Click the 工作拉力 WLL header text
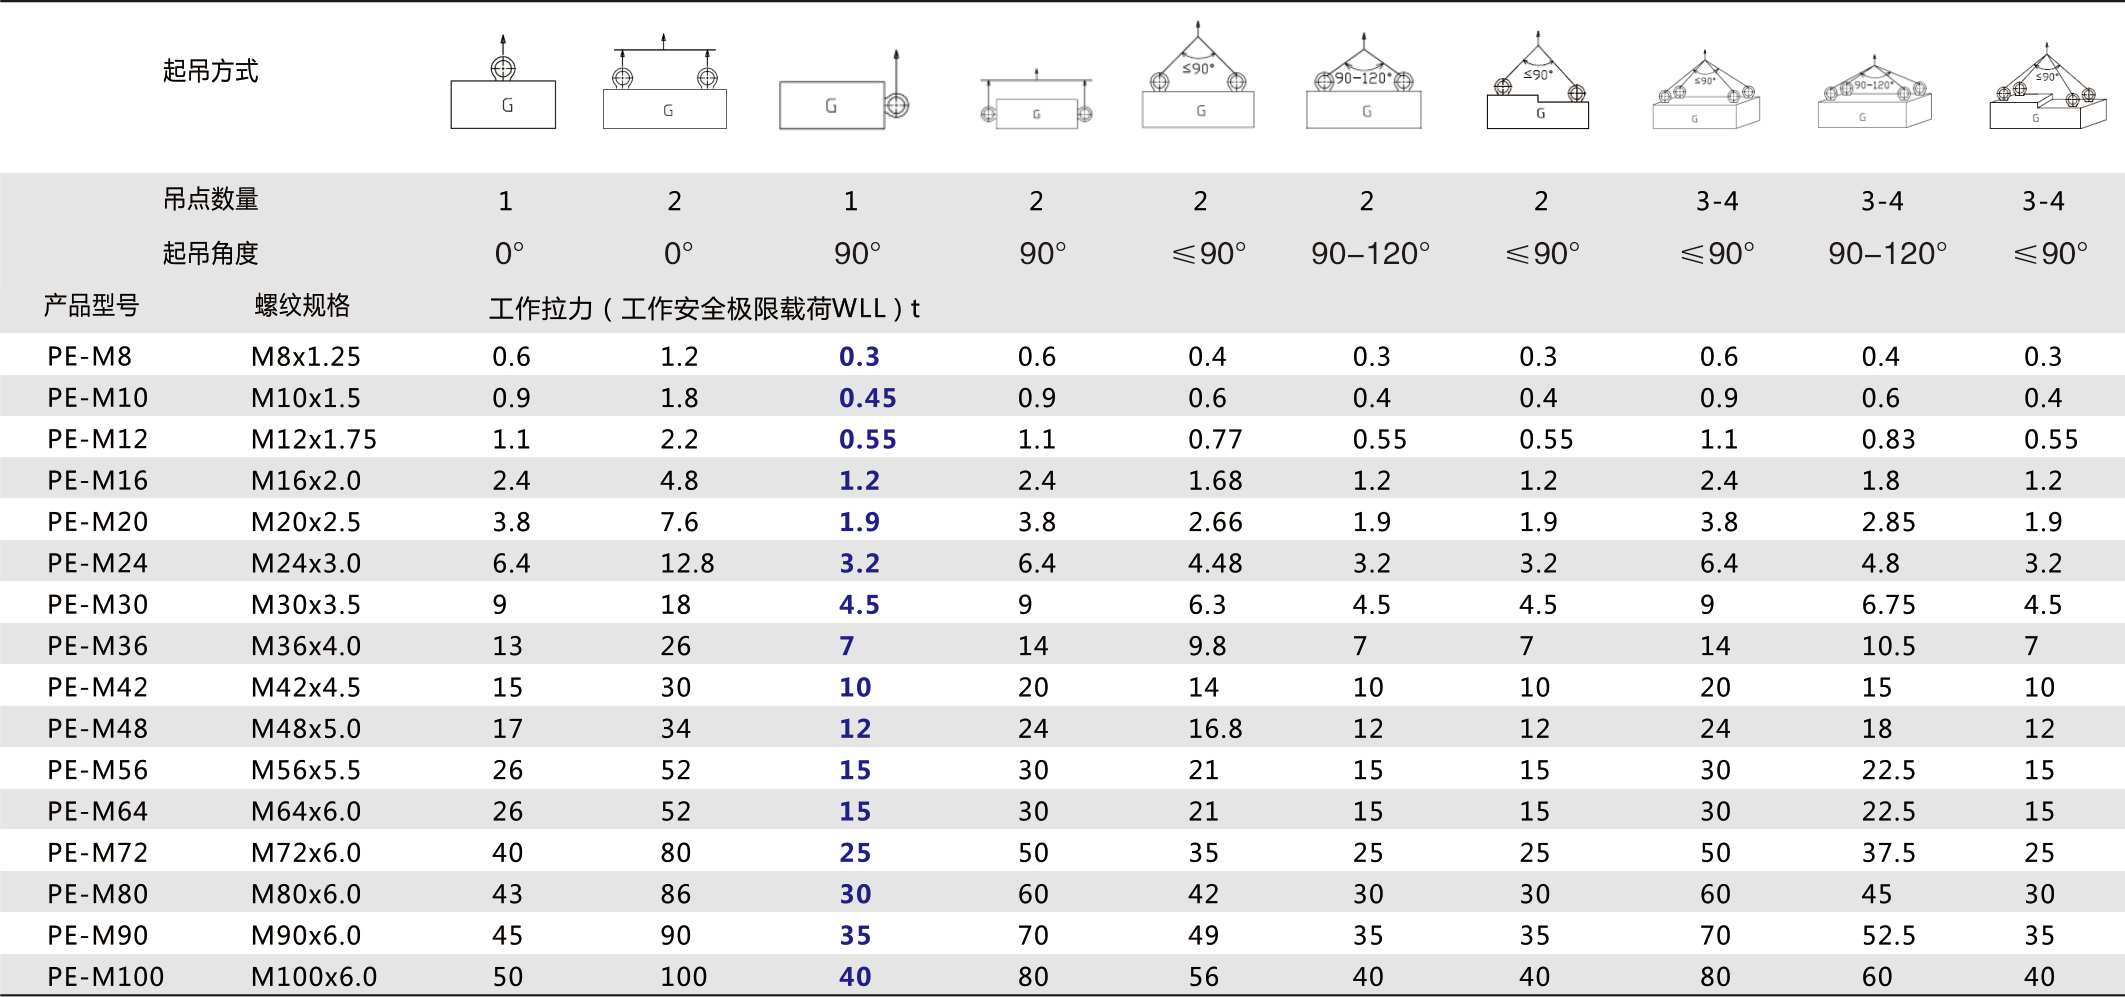This screenshot has width=2125, height=997. coord(704,308)
